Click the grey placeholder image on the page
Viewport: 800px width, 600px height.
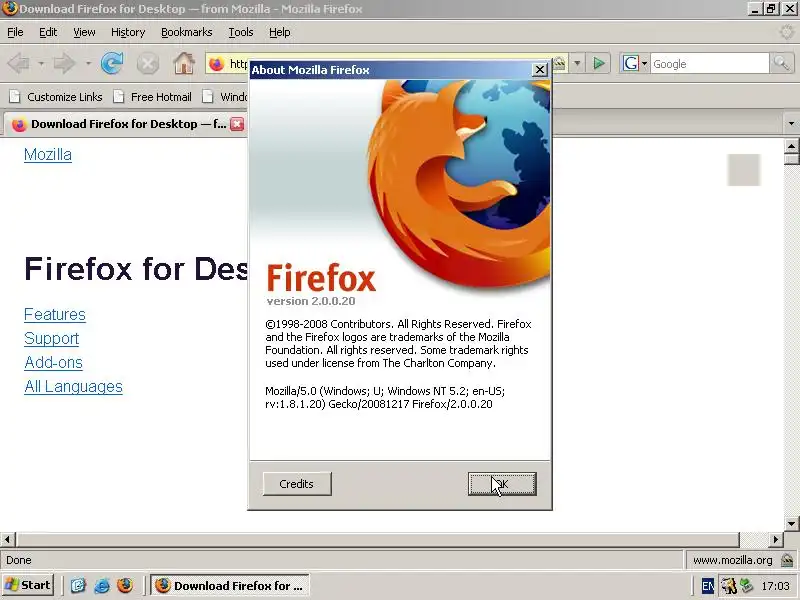(x=744, y=170)
